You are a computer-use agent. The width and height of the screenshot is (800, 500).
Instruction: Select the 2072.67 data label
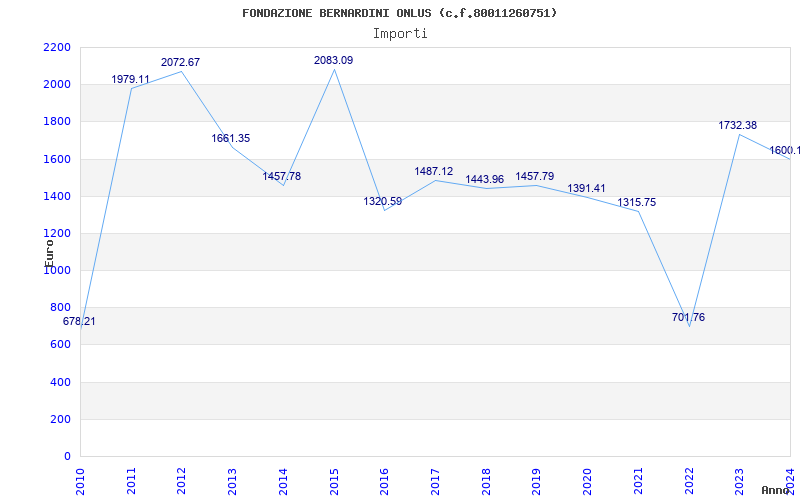(x=181, y=62)
